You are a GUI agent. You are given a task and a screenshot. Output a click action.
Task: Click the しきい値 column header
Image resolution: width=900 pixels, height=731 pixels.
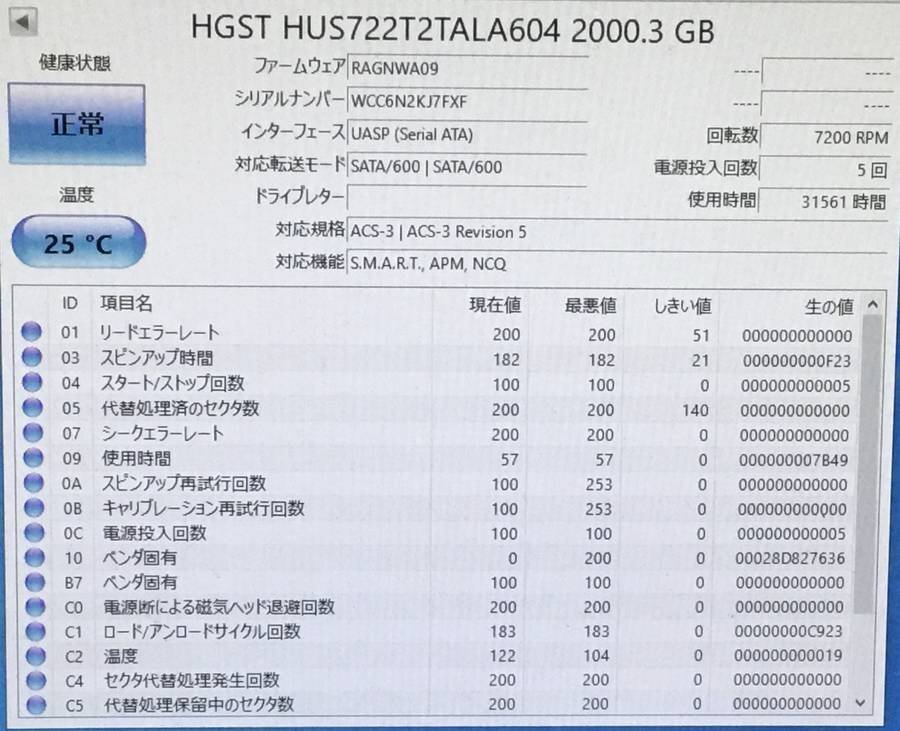pyautogui.click(x=682, y=306)
